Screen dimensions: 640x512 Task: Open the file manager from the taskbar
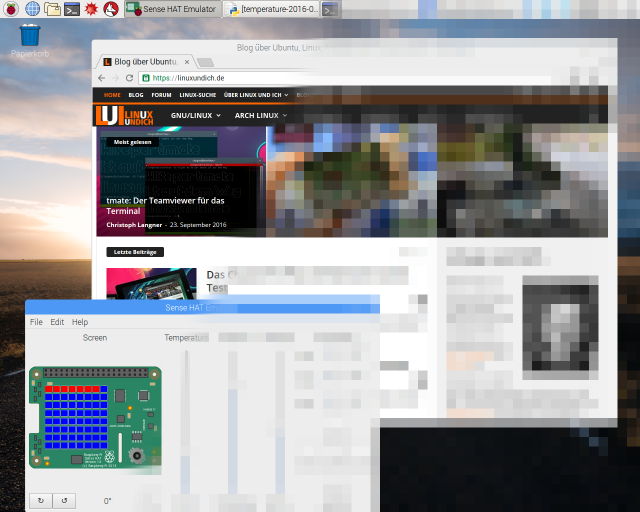pyautogui.click(x=52, y=9)
